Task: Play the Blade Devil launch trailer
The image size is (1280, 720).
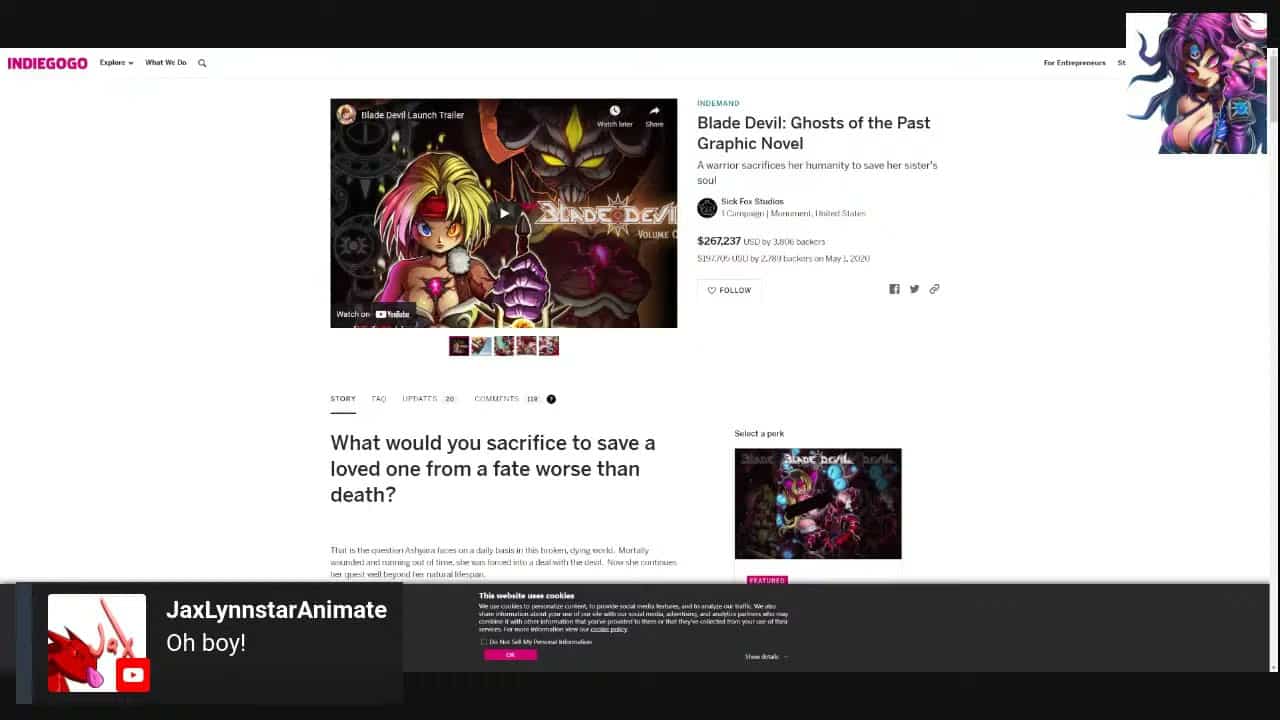Action: coord(504,213)
